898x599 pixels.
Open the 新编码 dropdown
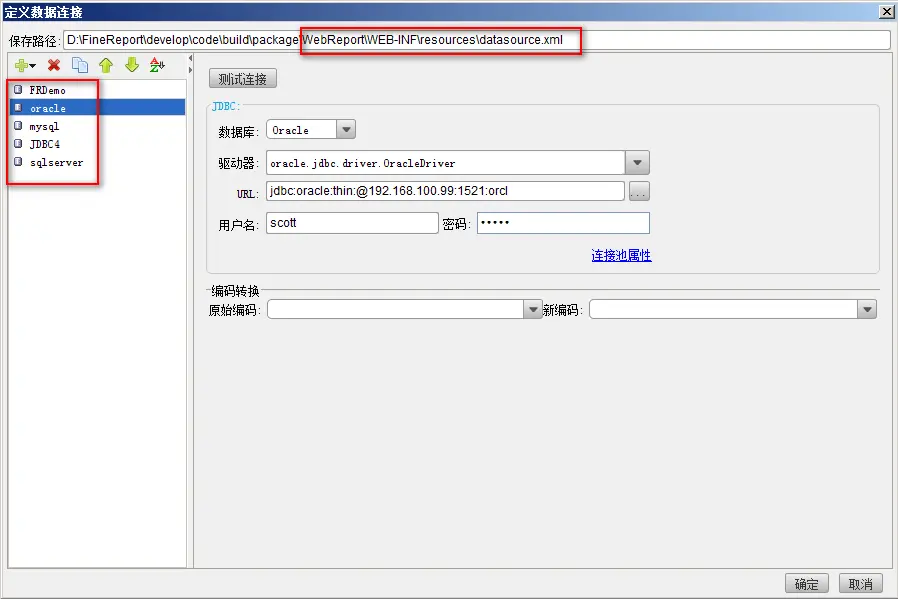[x=867, y=310]
